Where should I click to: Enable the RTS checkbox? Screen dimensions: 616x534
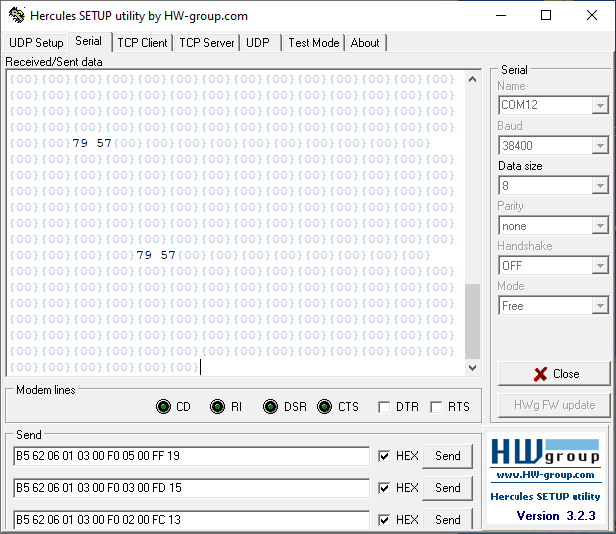436,407
